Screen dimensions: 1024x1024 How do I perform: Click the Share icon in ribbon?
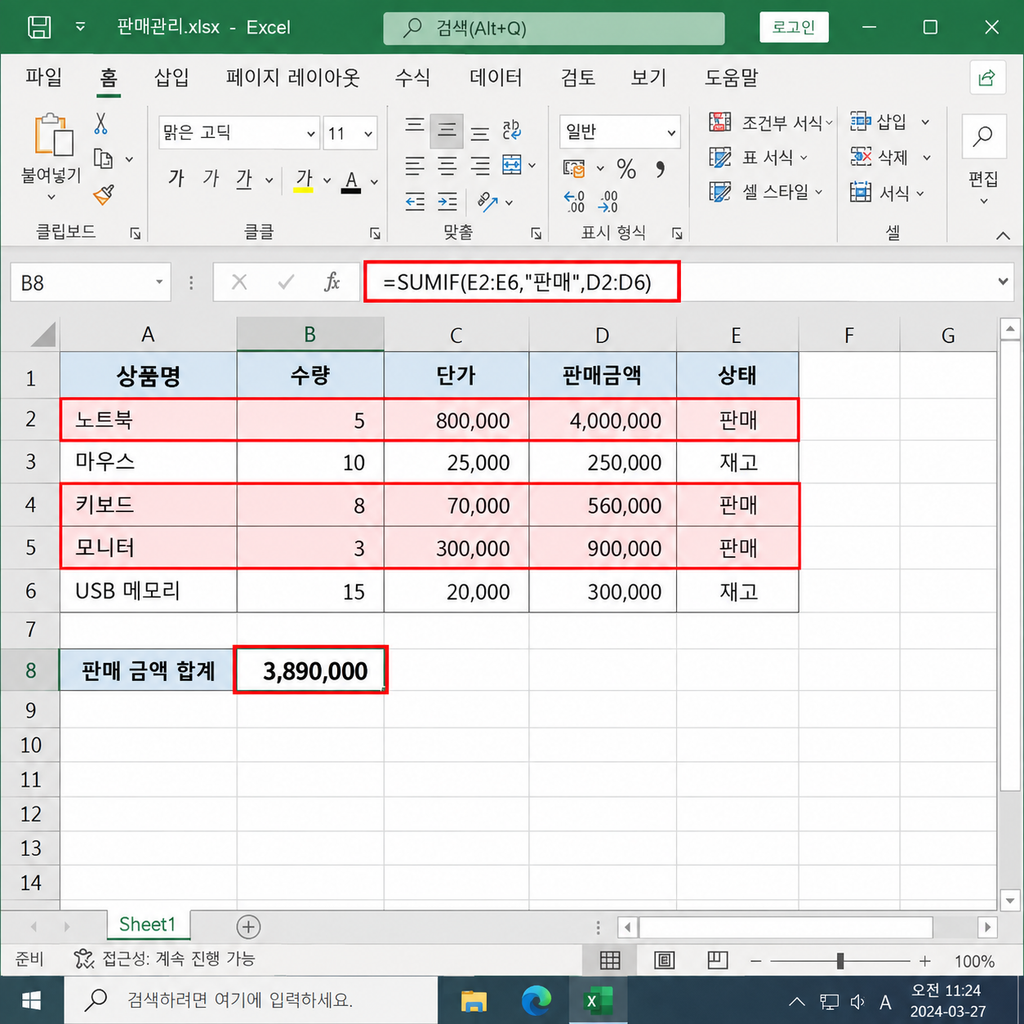point(987,78)
